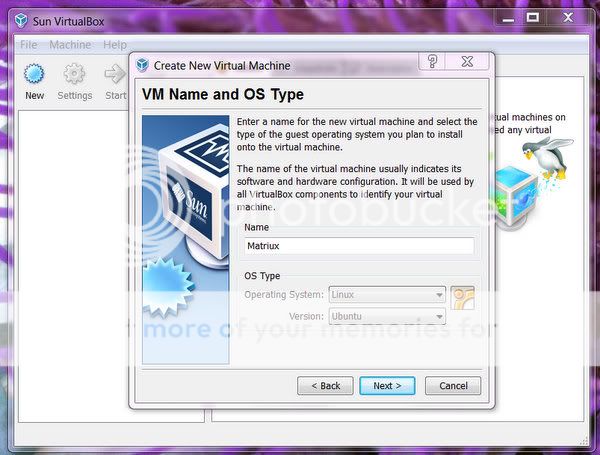
Task: Click Next to continue the wizard
Action: (x=387, y=386)
